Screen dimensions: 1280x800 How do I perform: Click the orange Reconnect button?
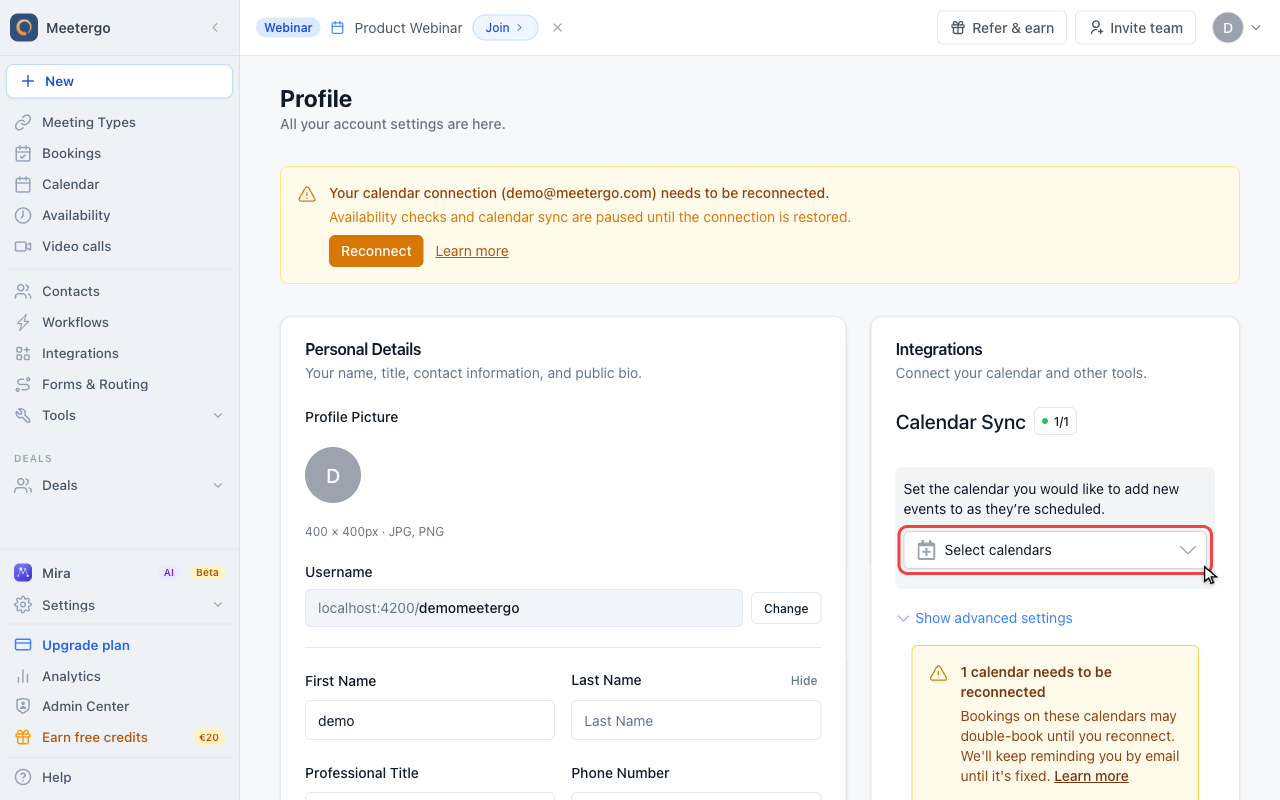point(376,251)
